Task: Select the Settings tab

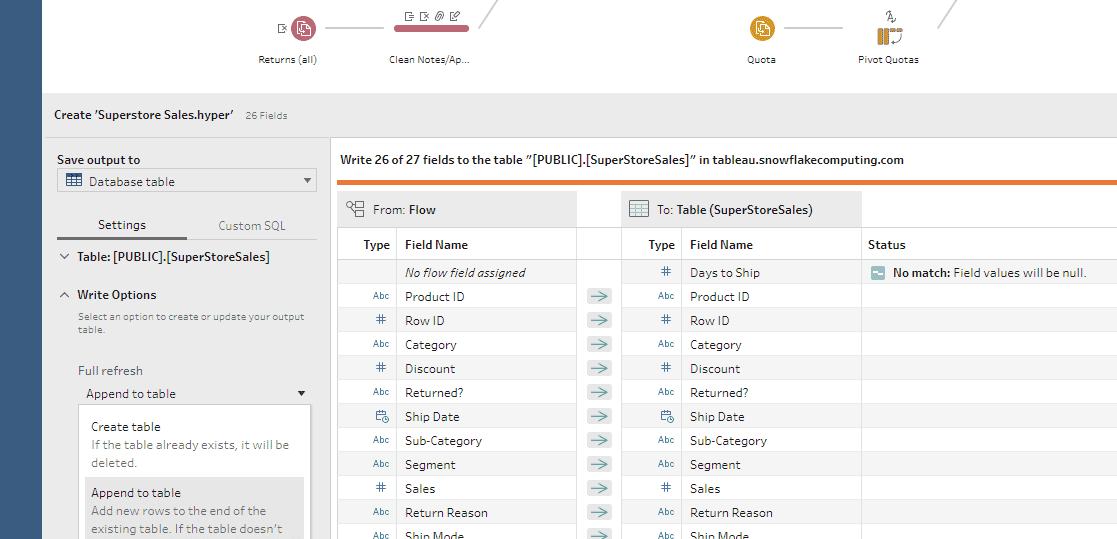Action: pyautogui.click(x=122, y=225)
